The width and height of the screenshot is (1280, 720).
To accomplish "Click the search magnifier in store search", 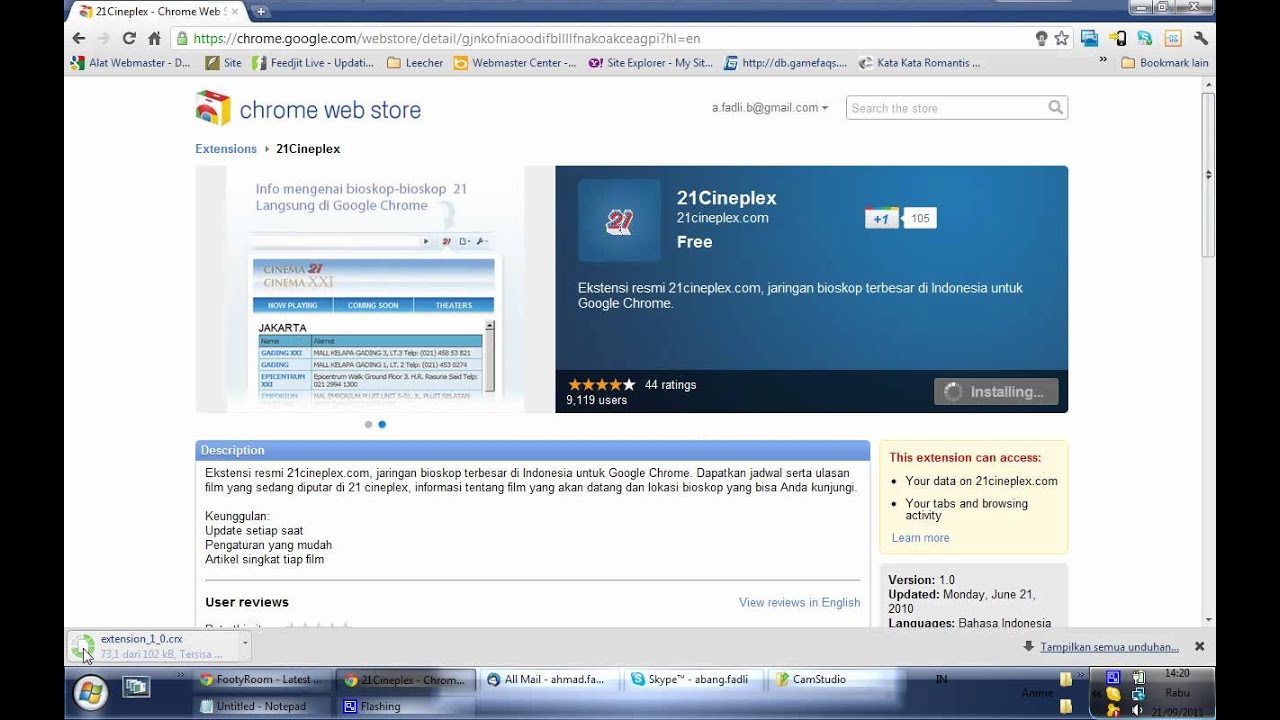I will [x=1055, y=108].
